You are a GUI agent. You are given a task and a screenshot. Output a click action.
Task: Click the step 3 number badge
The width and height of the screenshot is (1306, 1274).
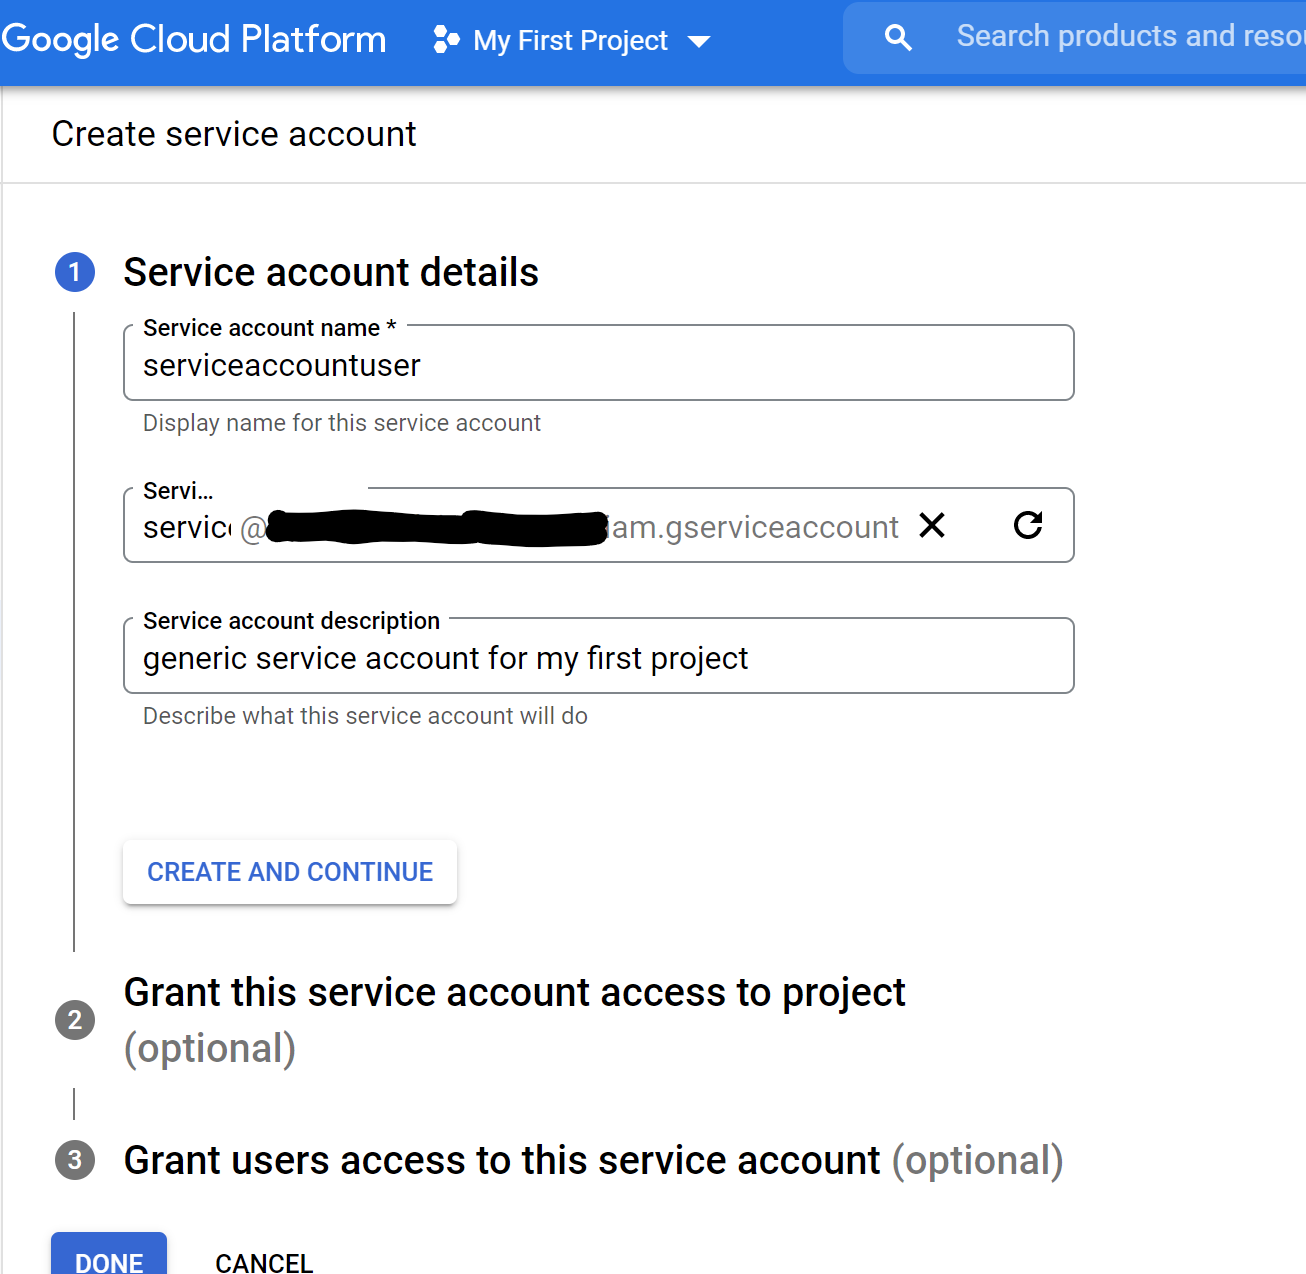point(75,1160)
